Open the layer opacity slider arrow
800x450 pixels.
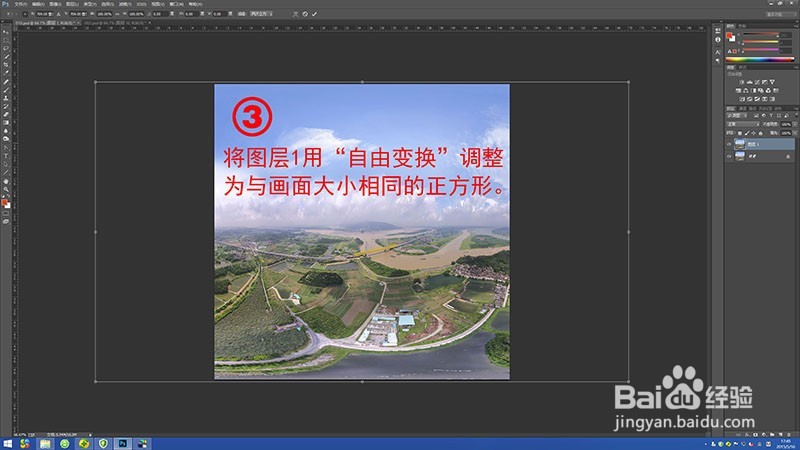click(x=795, y=124)
